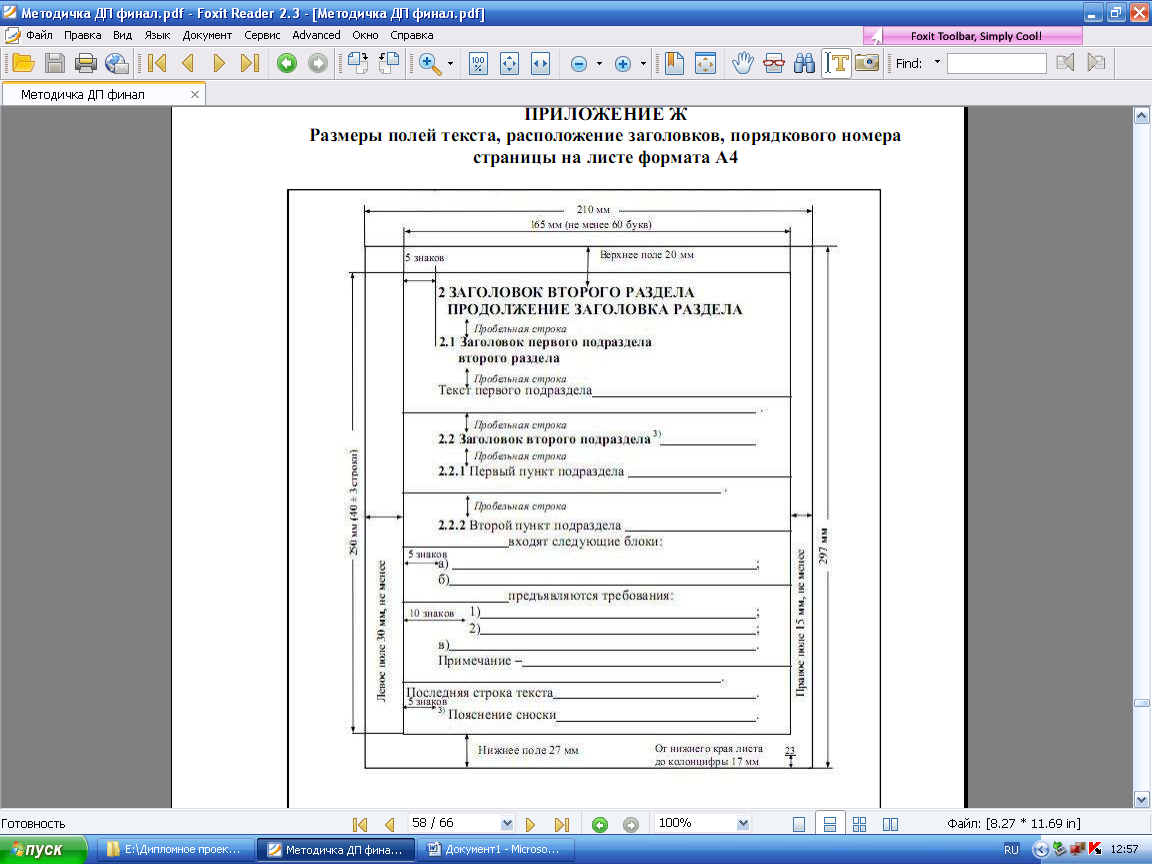
Task: Open the Окно menu
Action: [365, 35]
